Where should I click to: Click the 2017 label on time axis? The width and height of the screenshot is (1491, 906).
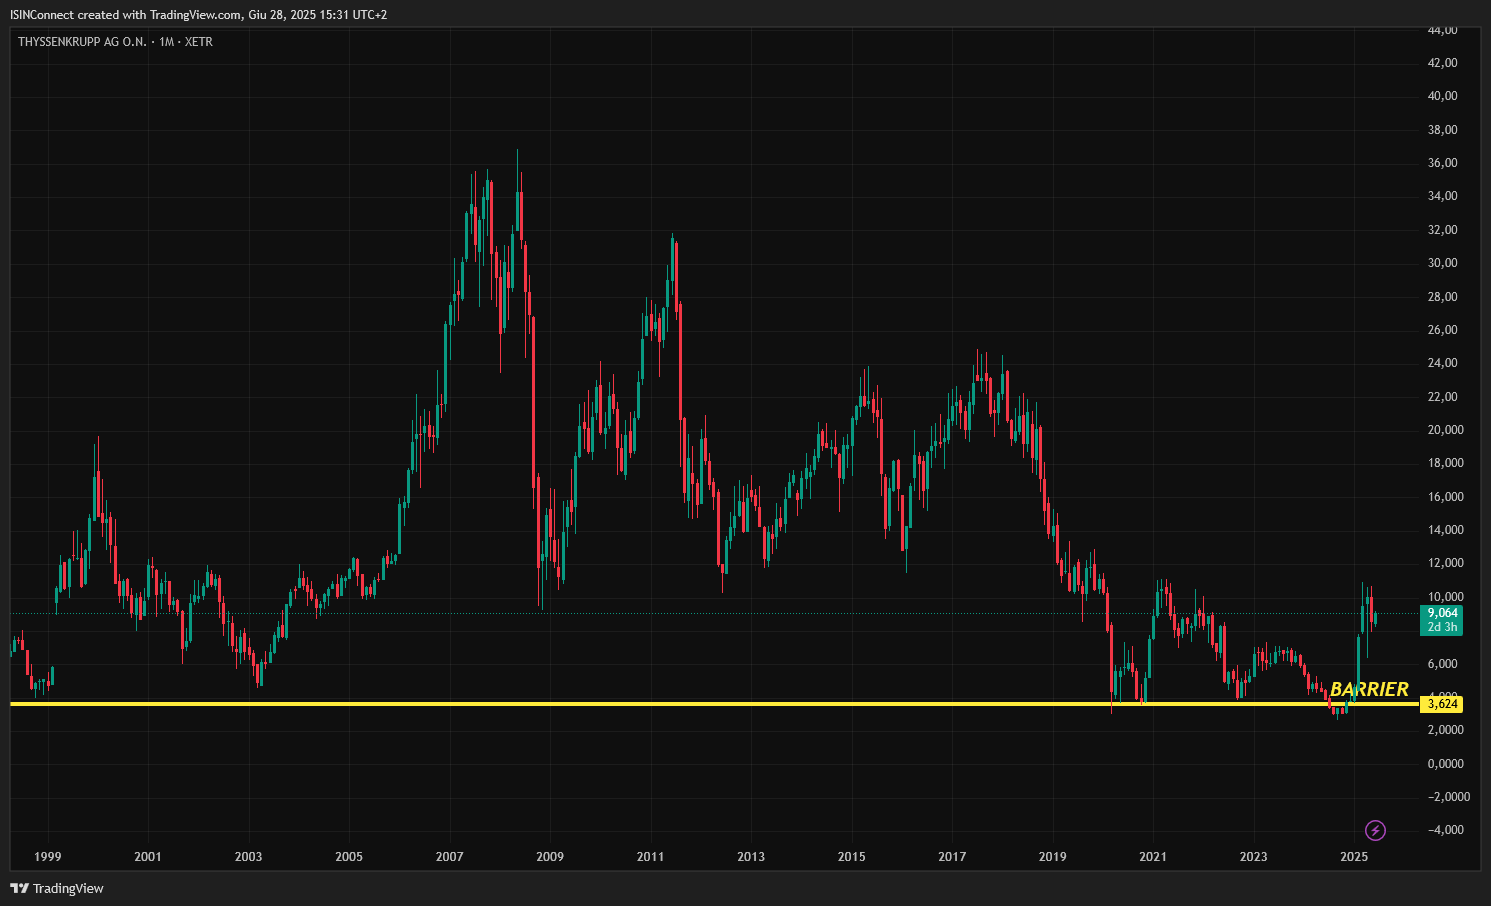[952, 857]
